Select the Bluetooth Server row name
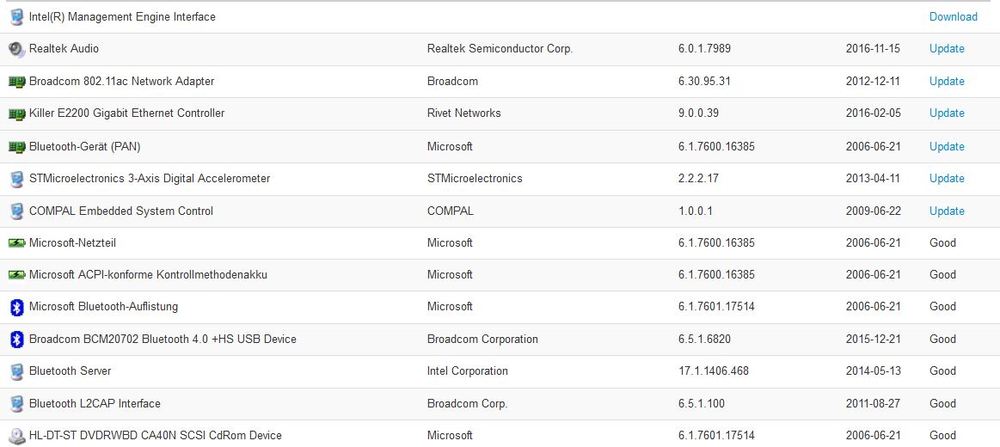This screenshot has width=1000, height=447. click(x=69, y=371)
